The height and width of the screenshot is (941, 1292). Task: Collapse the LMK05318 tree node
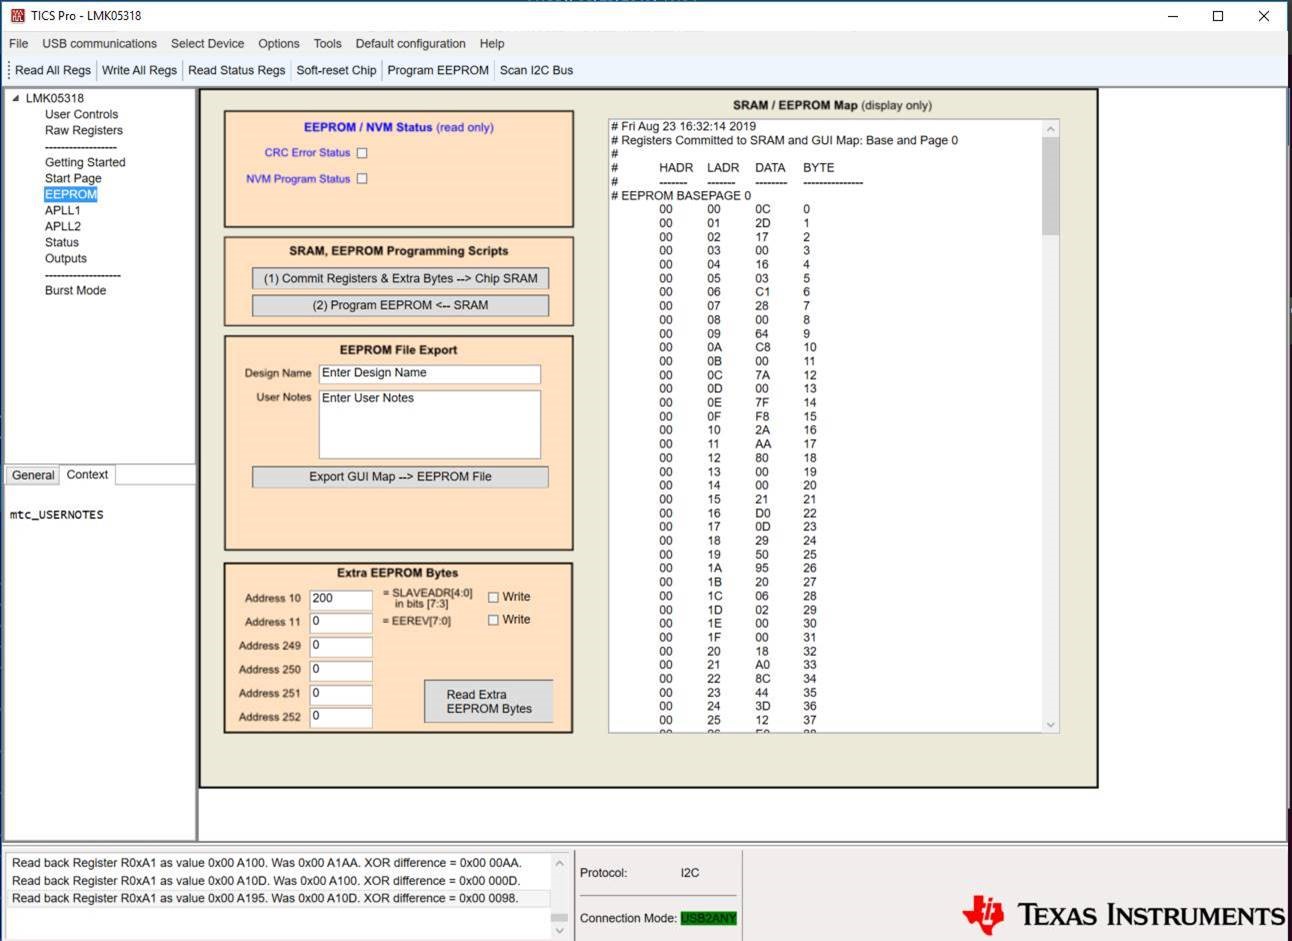coord(15,98)
